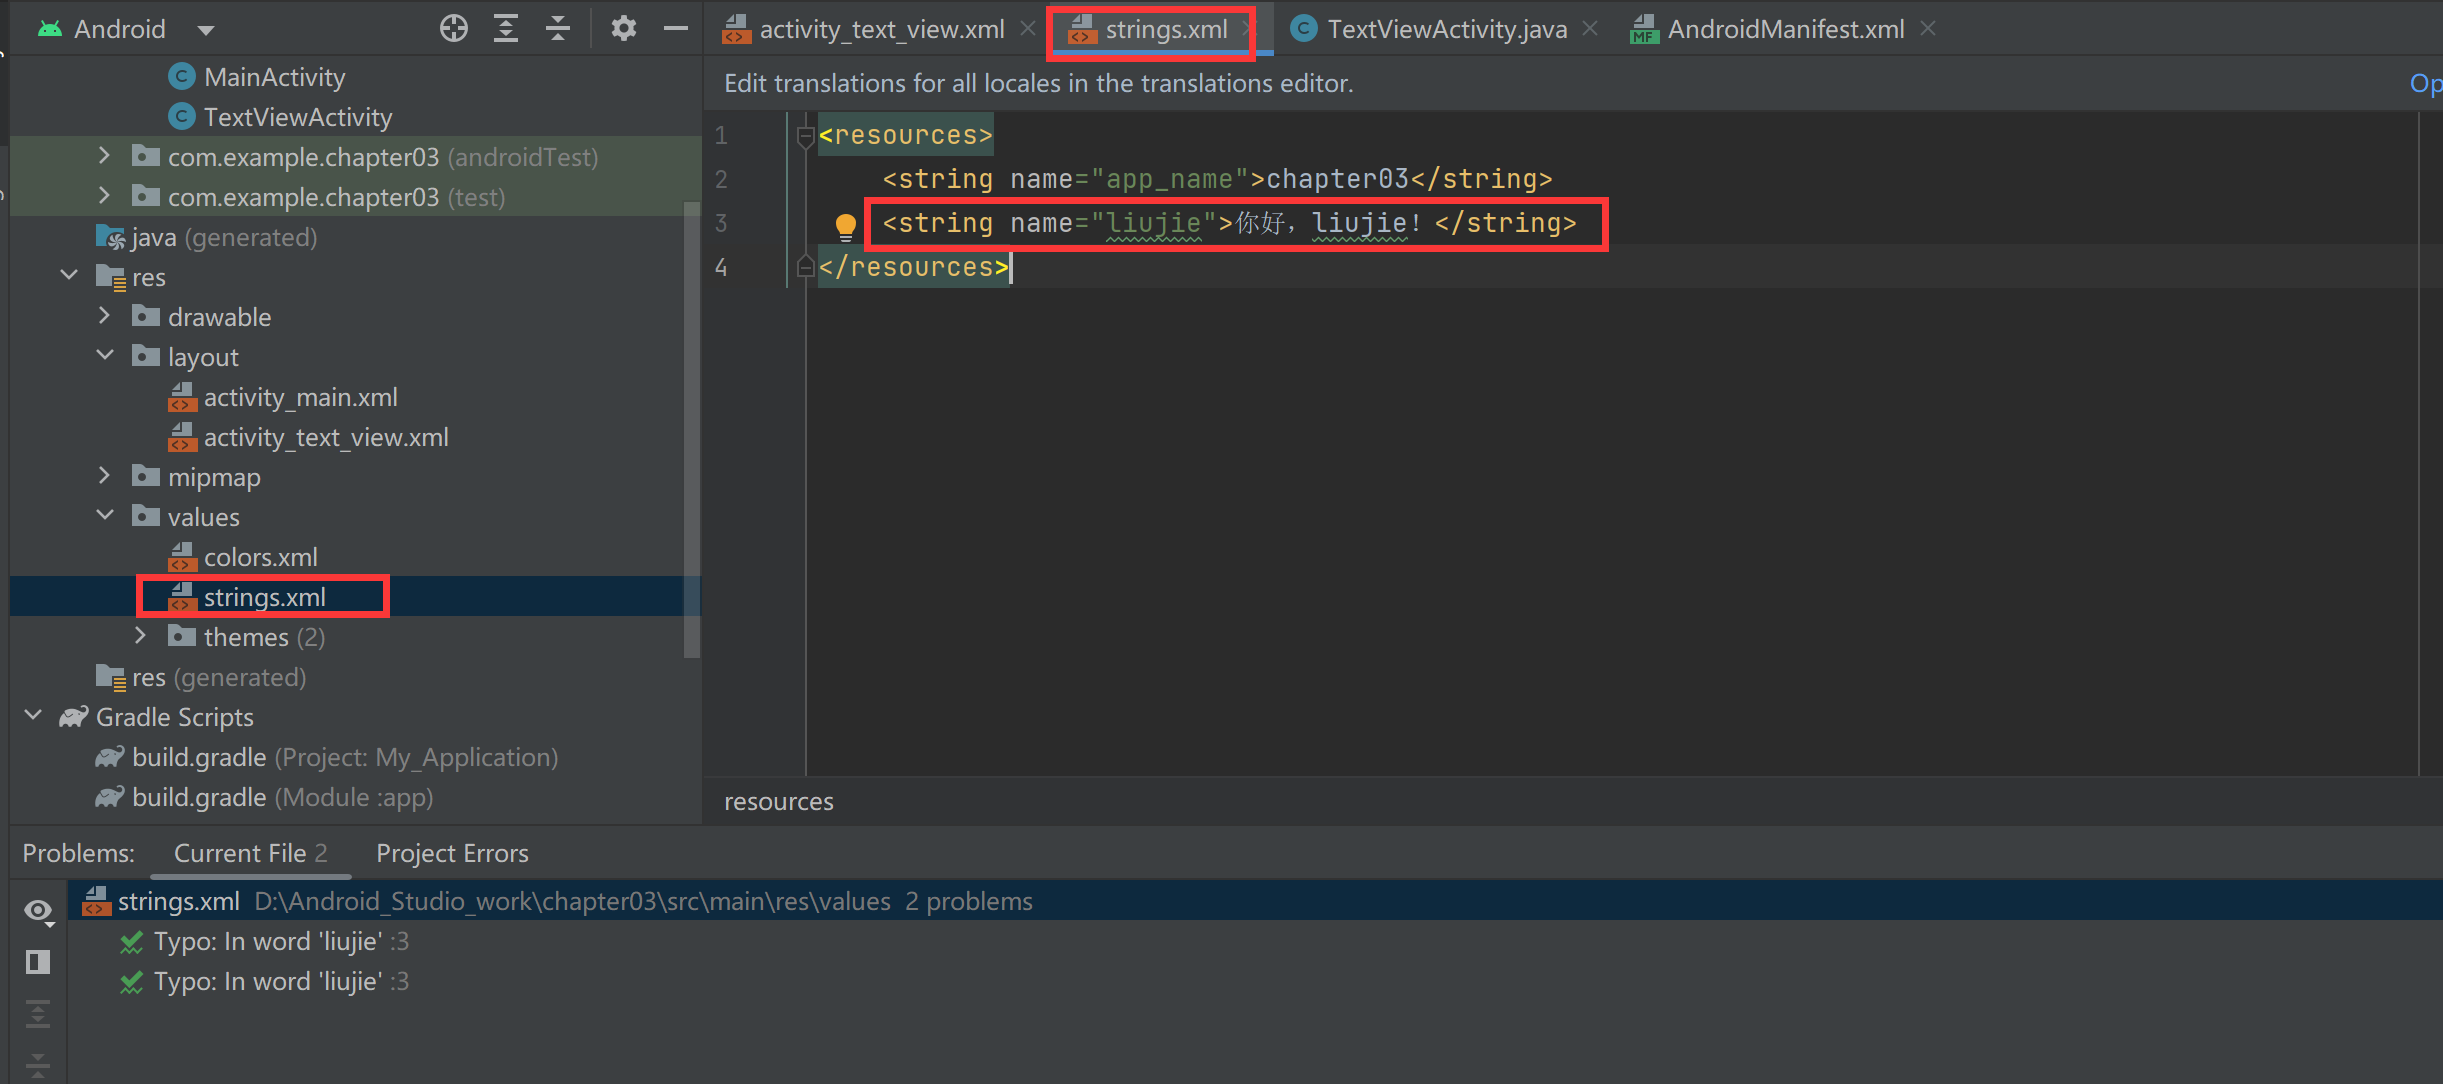The height and width of the screenshot is (1084, 2443).
Task: Click the Expand All icon in Problems panel
Action: [x=38, y=1014]
